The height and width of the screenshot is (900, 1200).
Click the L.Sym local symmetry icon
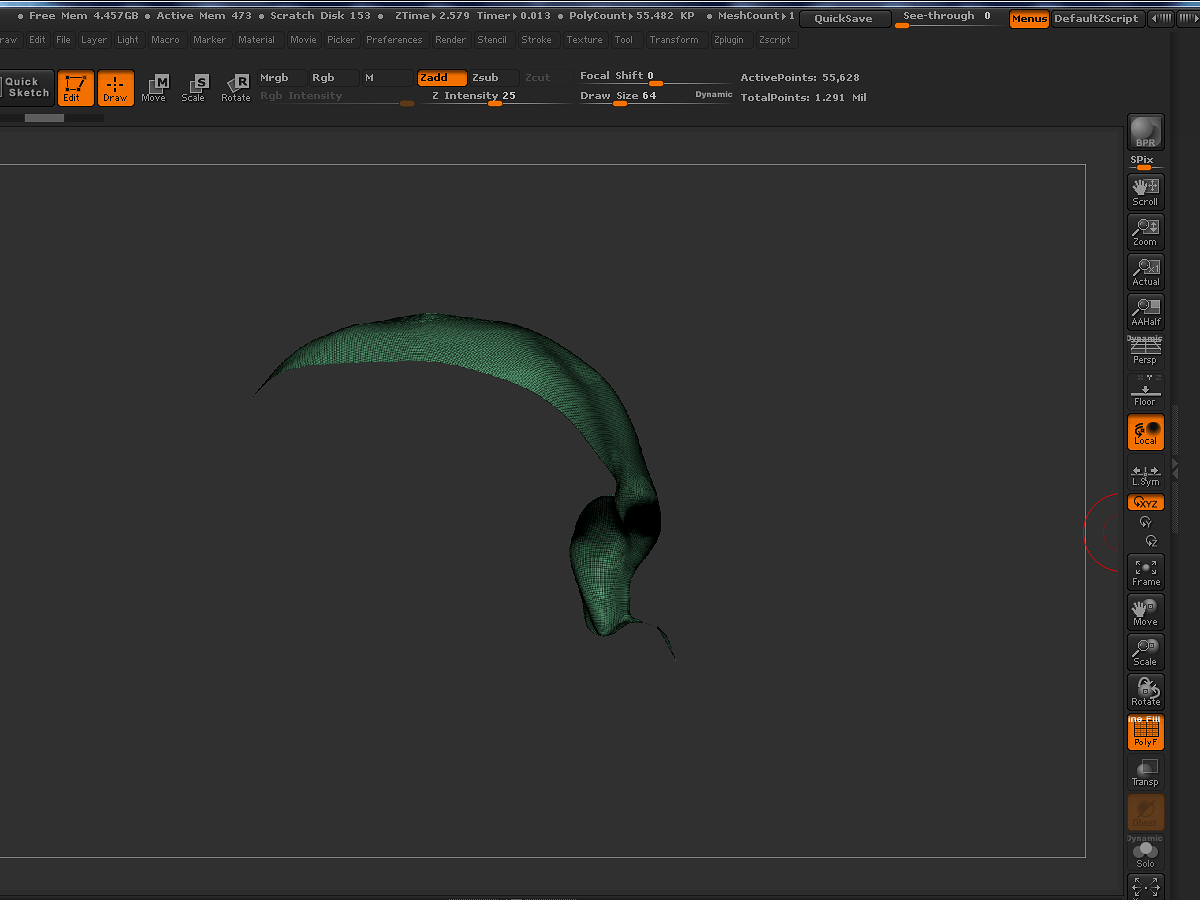tap(1145, 472)
